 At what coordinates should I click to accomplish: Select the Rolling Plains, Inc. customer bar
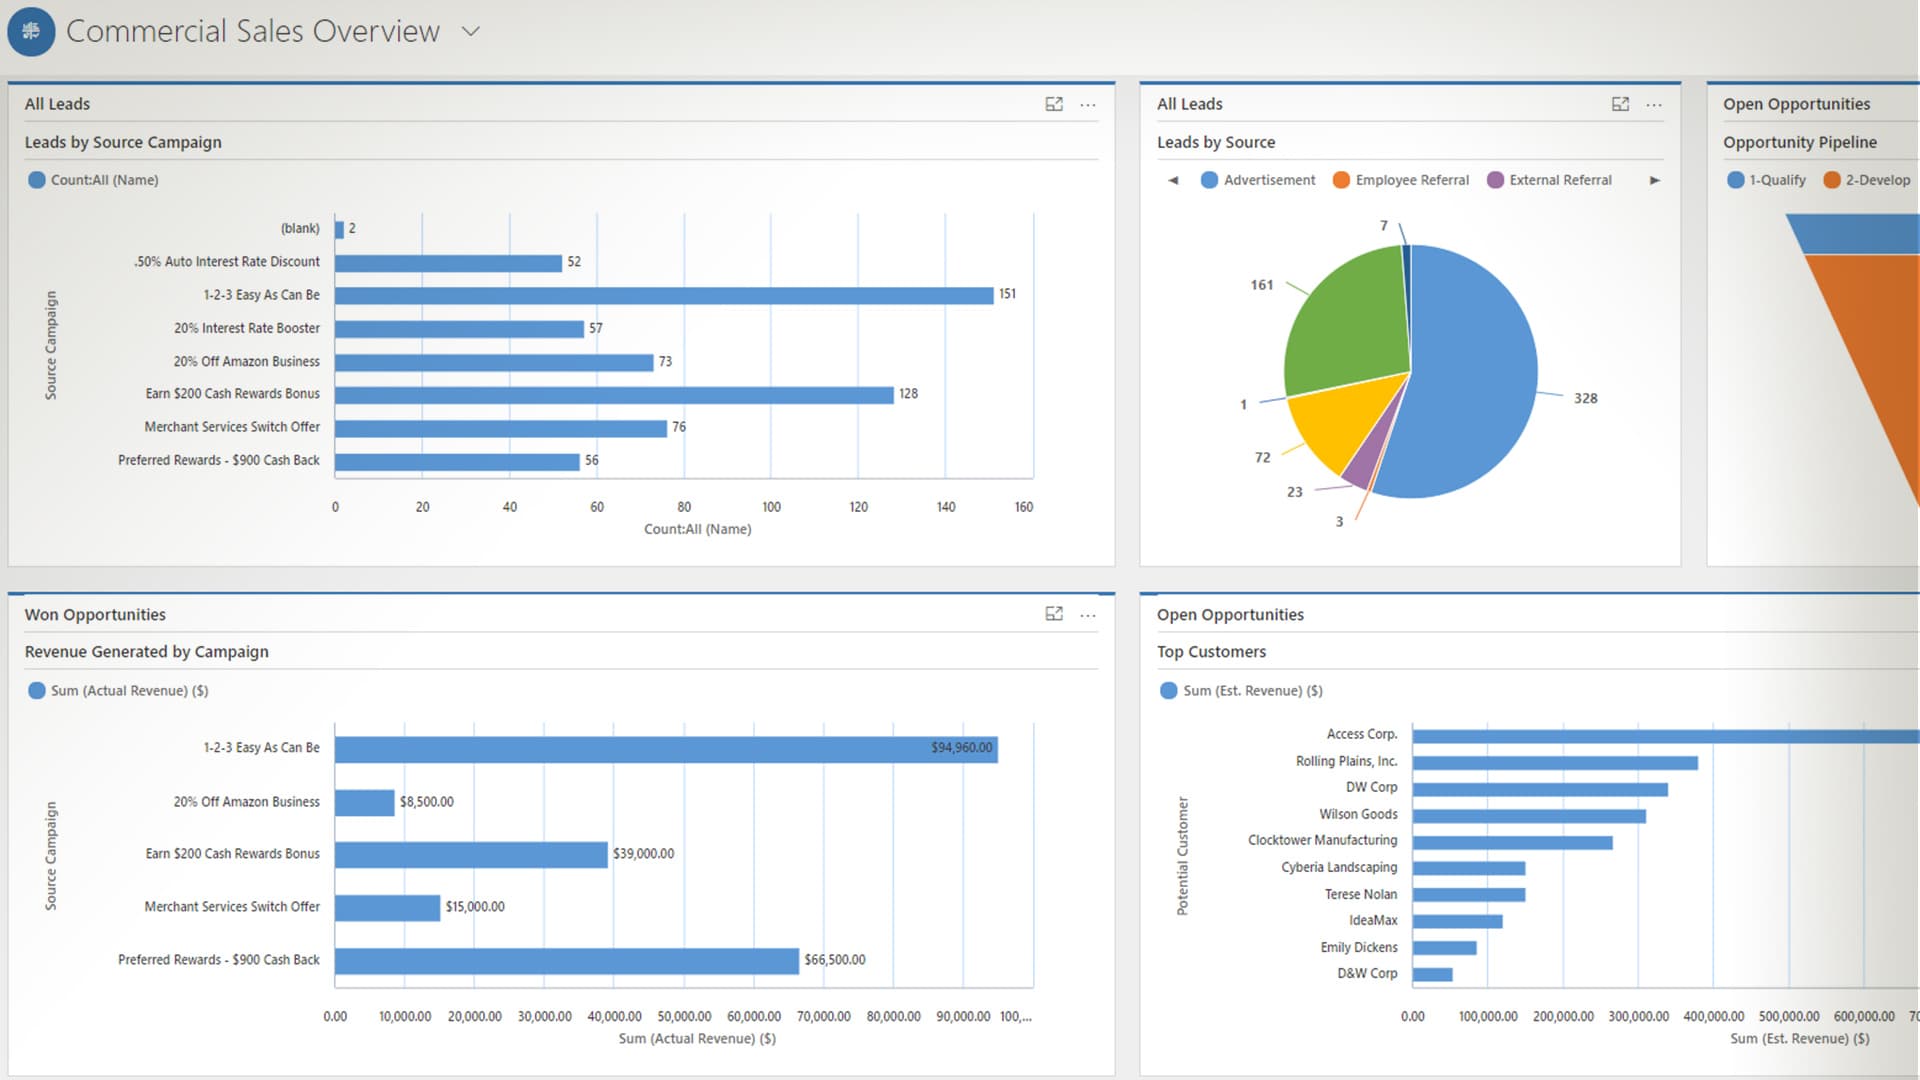pos(1554,763)
